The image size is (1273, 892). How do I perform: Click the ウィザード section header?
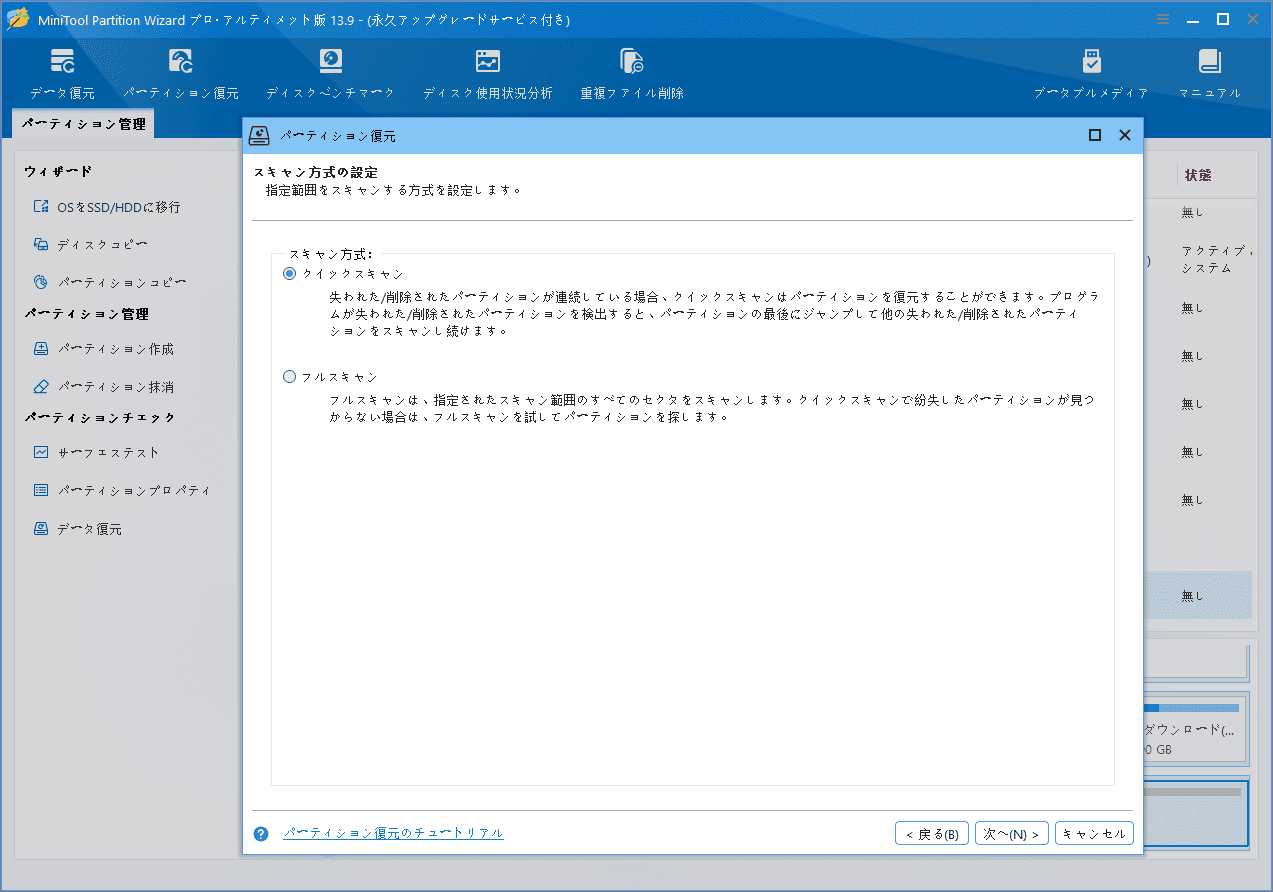(58, 172)
